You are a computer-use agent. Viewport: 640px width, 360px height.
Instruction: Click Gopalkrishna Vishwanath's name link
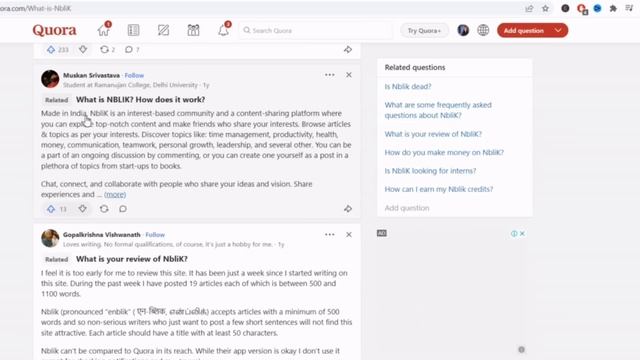(x=102, y=235)
